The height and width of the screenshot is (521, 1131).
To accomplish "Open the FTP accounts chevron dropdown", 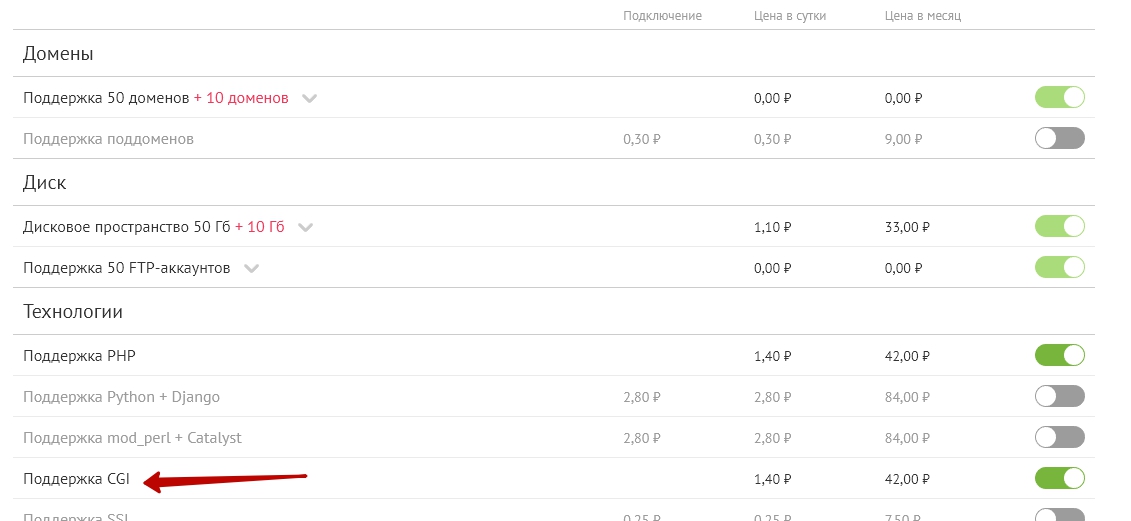I will (251, 269).
